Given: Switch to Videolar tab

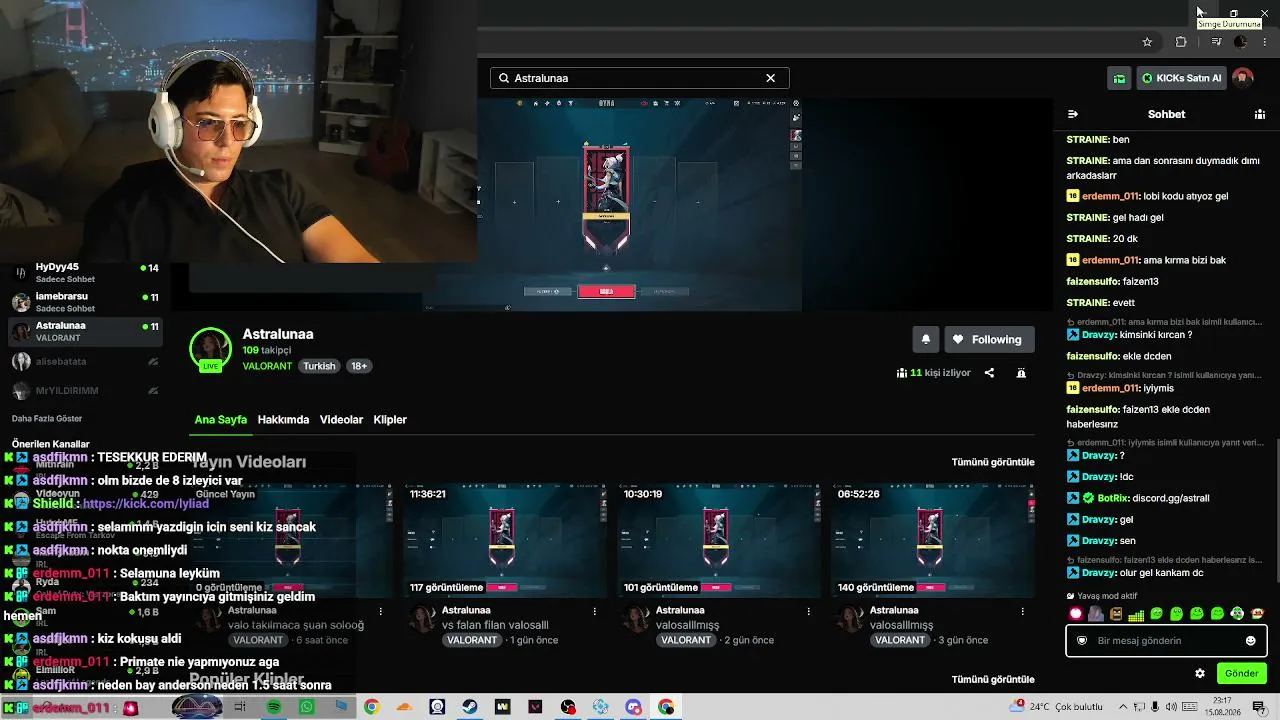Looking at the screenshot, I should (x=341, y=420).
